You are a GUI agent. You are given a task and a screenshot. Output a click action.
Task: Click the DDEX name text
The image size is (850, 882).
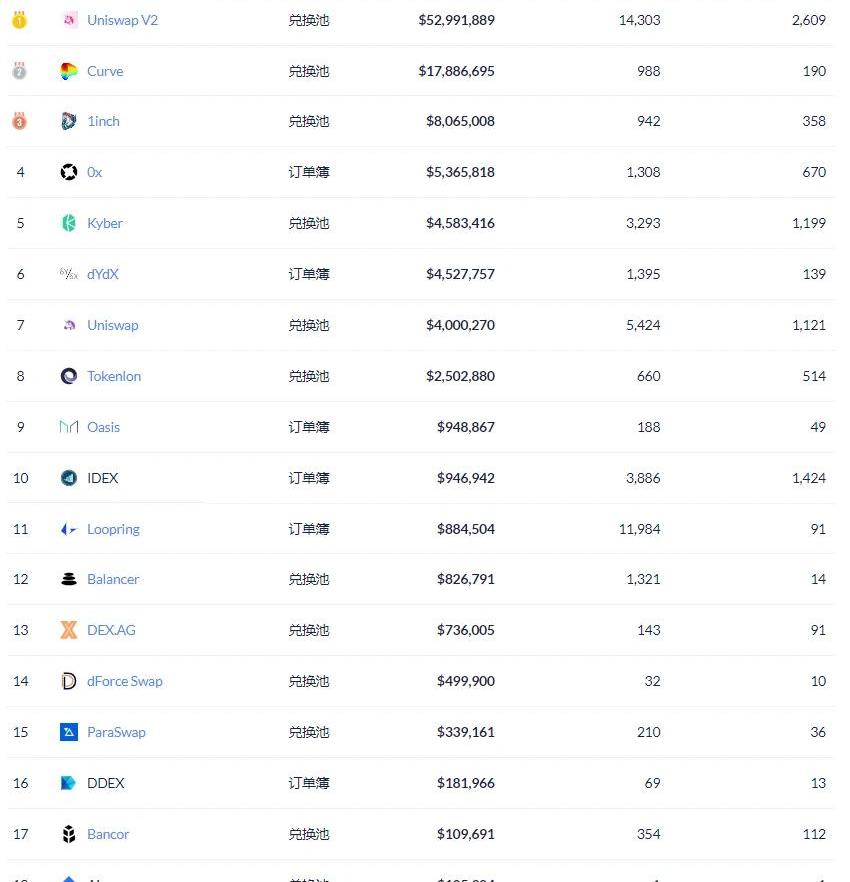(x=105, y=783)
